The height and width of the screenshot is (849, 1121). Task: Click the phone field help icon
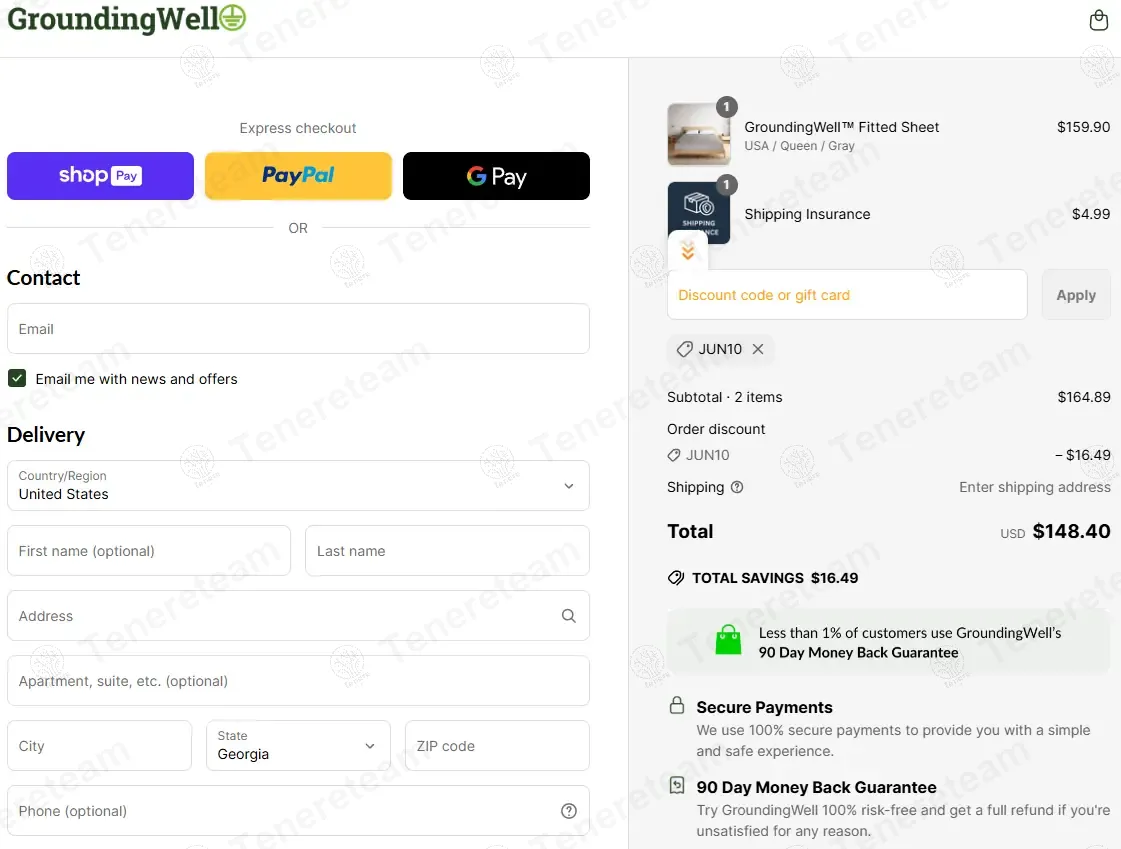point(568,811)
